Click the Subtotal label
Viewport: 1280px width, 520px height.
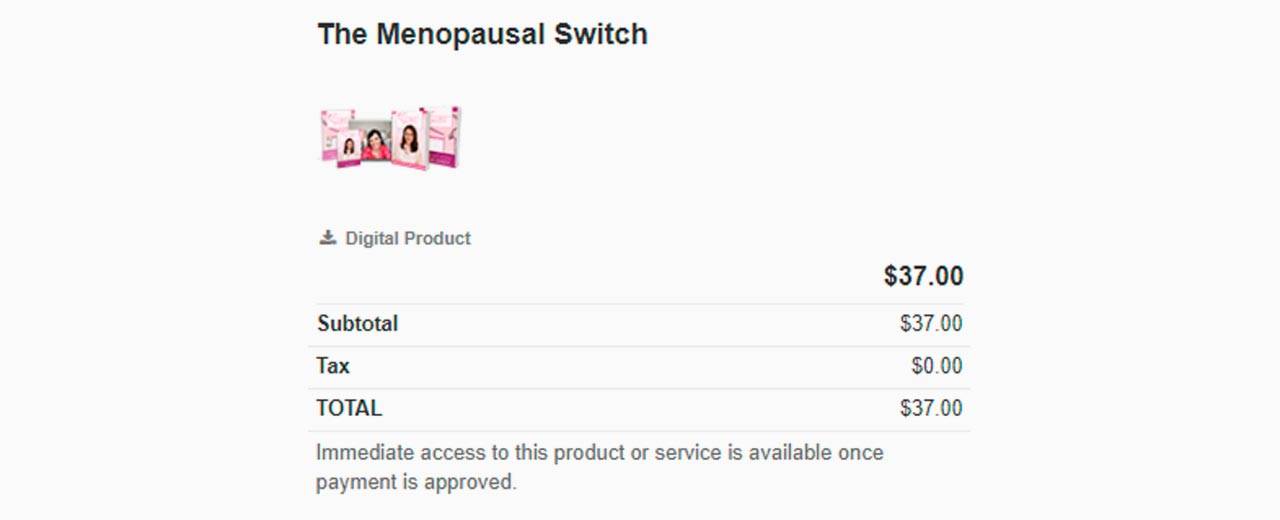tap(357, 324)
